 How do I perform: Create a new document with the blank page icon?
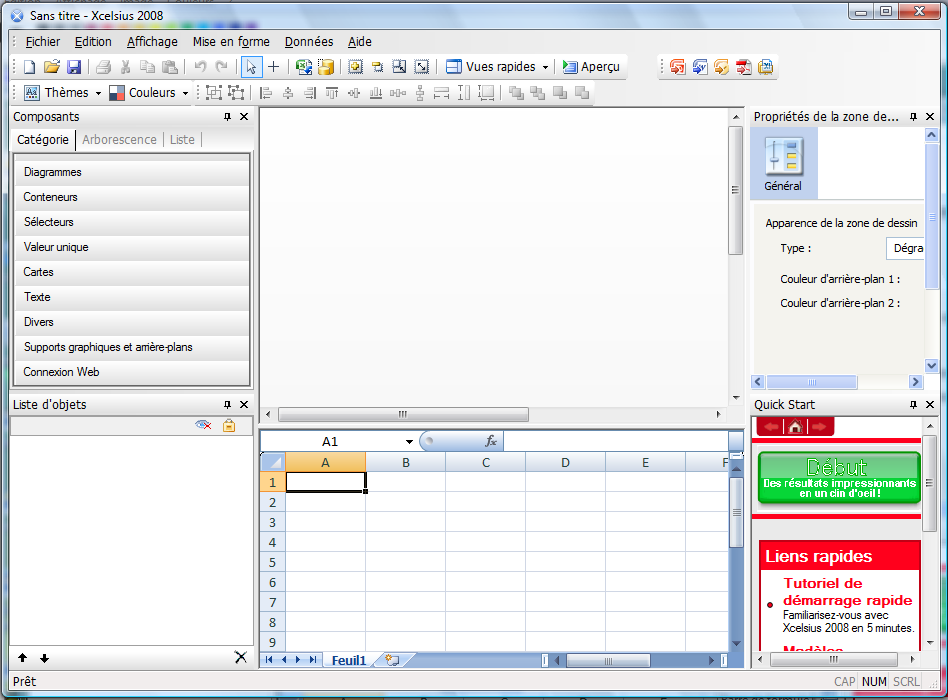coord(30,67)
